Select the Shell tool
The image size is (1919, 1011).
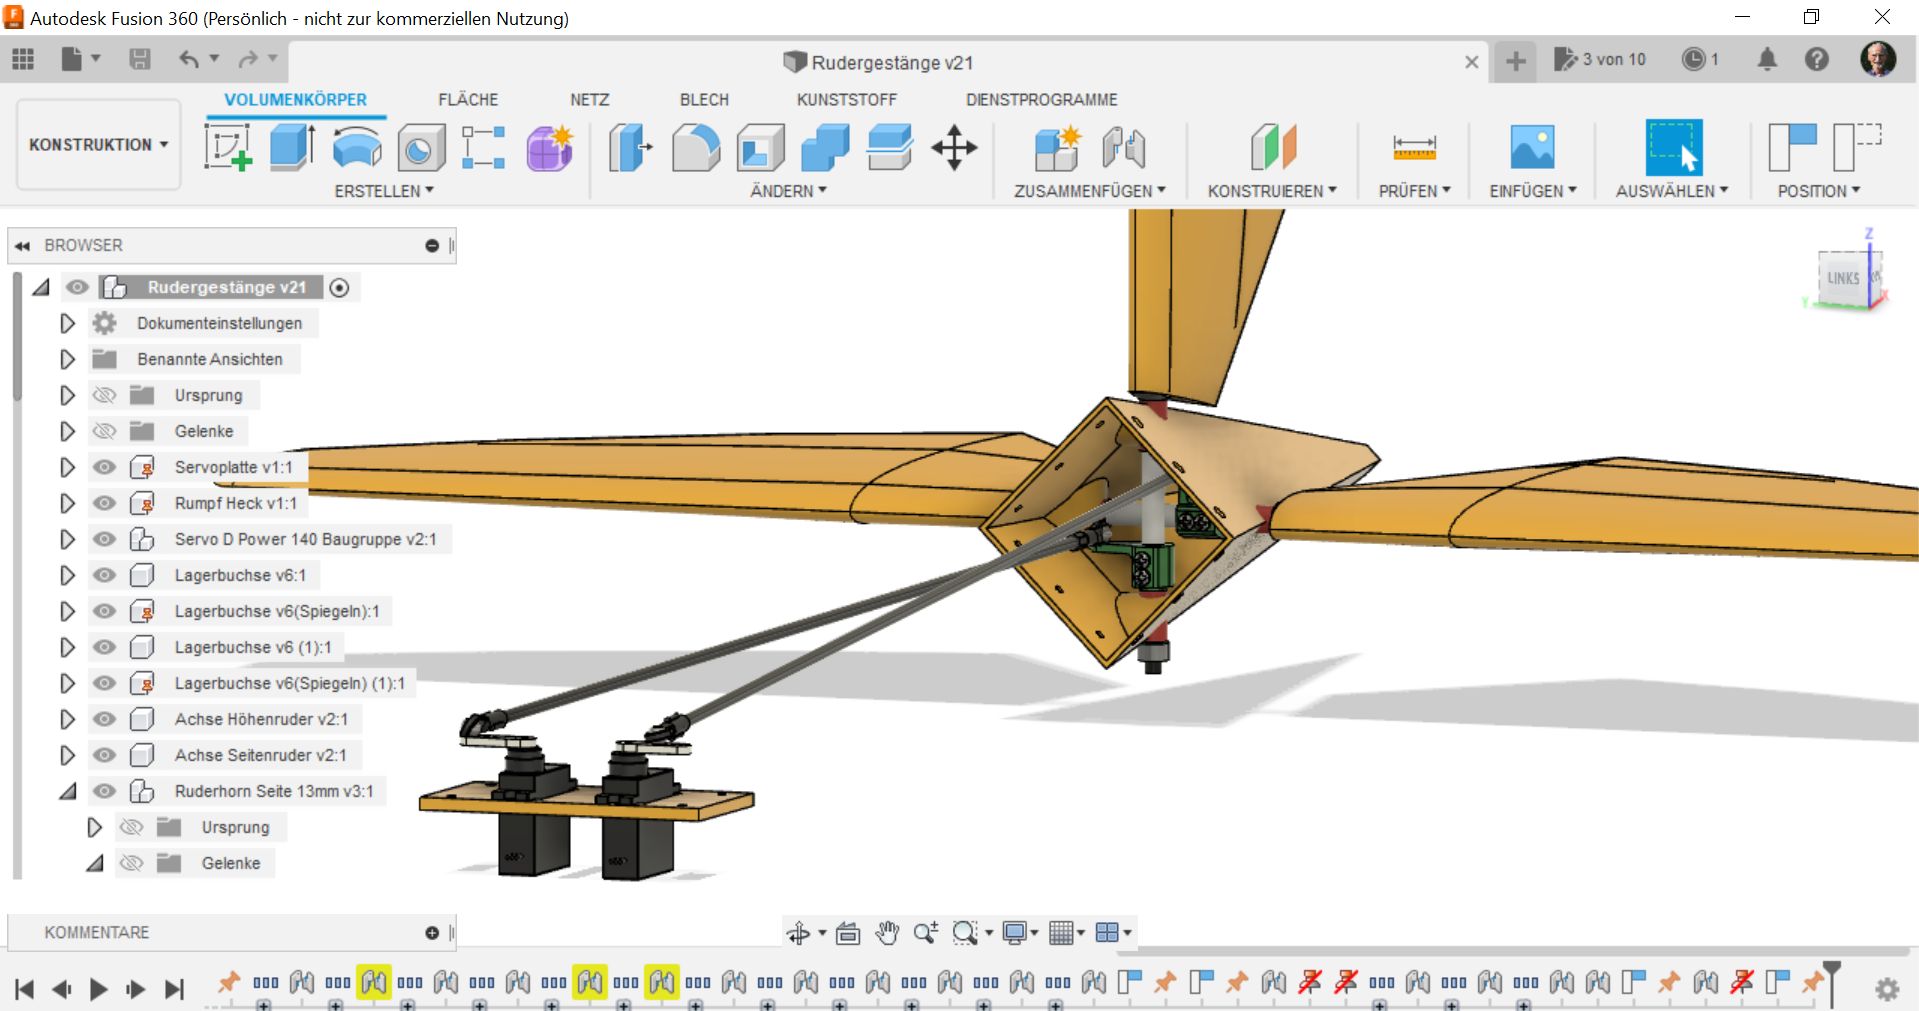[x=761, y=147]
